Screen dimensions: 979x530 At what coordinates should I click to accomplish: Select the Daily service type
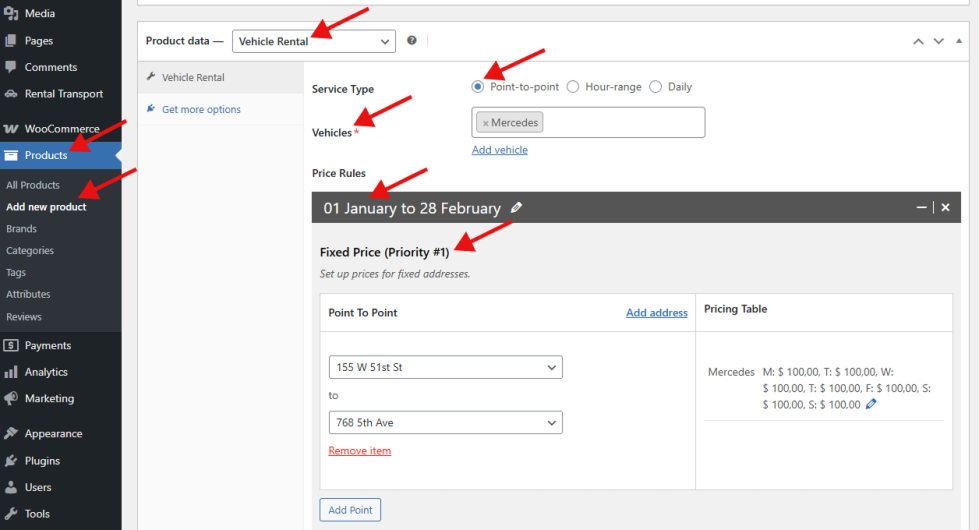pyautogui.click(x=656, y=87)
